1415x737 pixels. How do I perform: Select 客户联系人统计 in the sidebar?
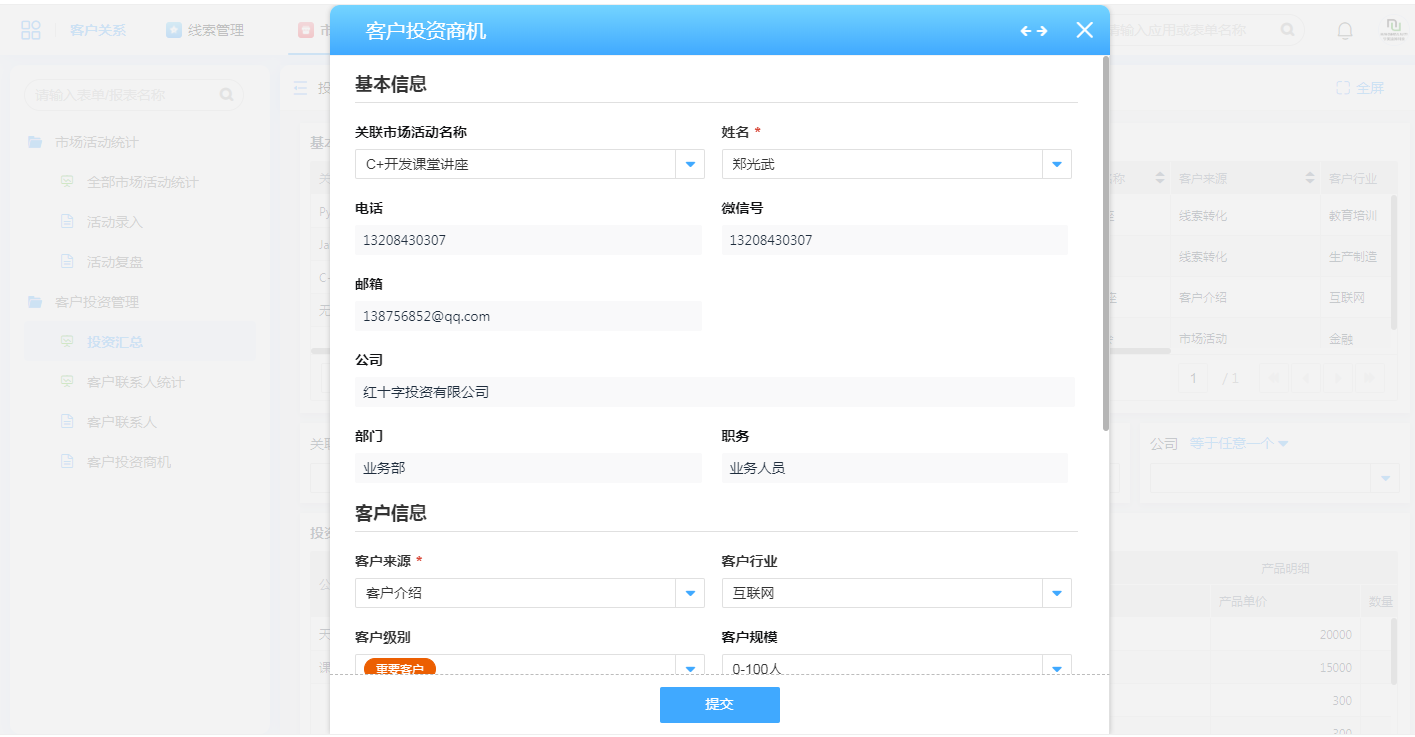point(135,382)
